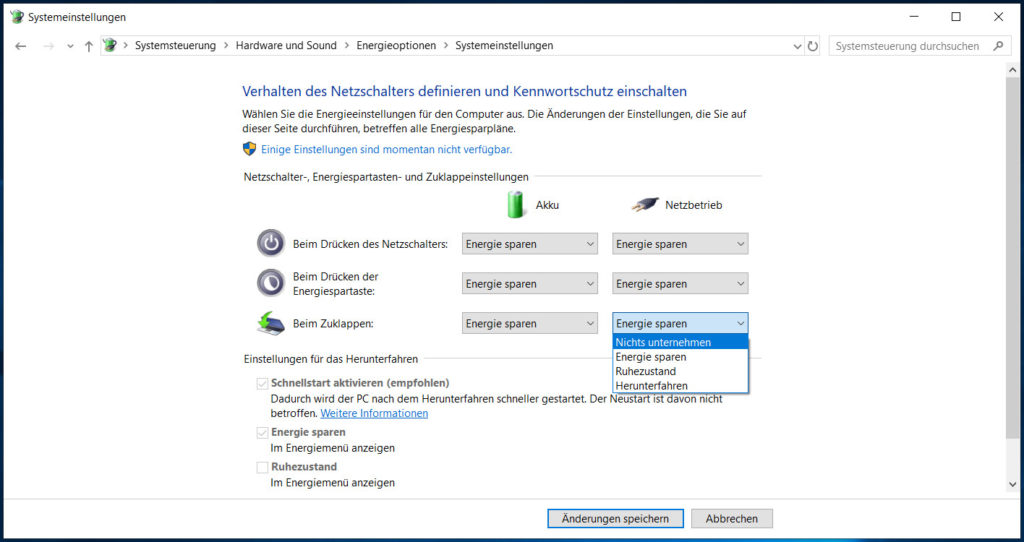Select Nichts unternehmen in the list
This screenshot has height=542, width=1024.
[680, 342]
